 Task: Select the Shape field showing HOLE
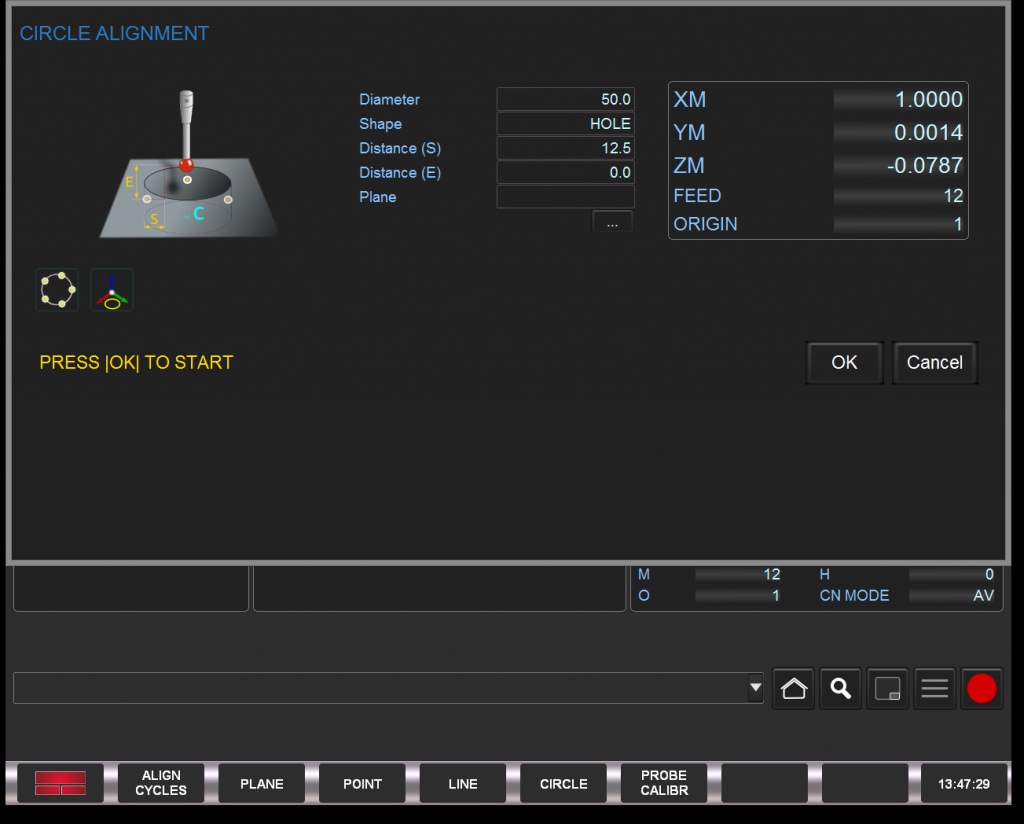(x=565, y=124)
